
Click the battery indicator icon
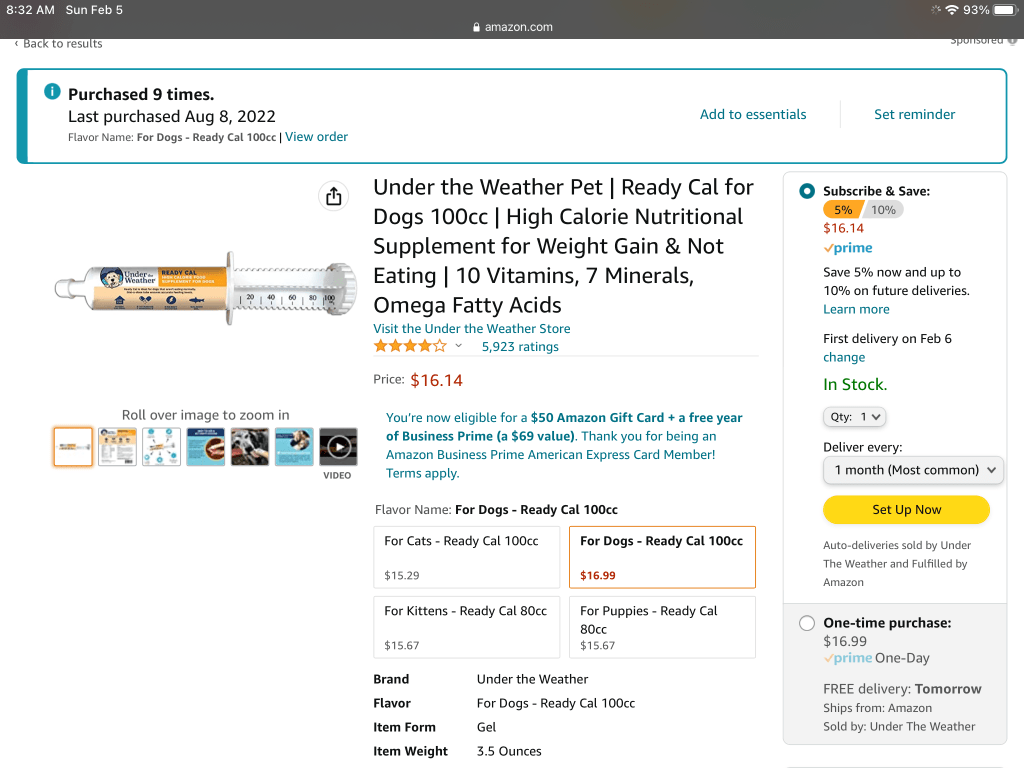coord(1004,10)
